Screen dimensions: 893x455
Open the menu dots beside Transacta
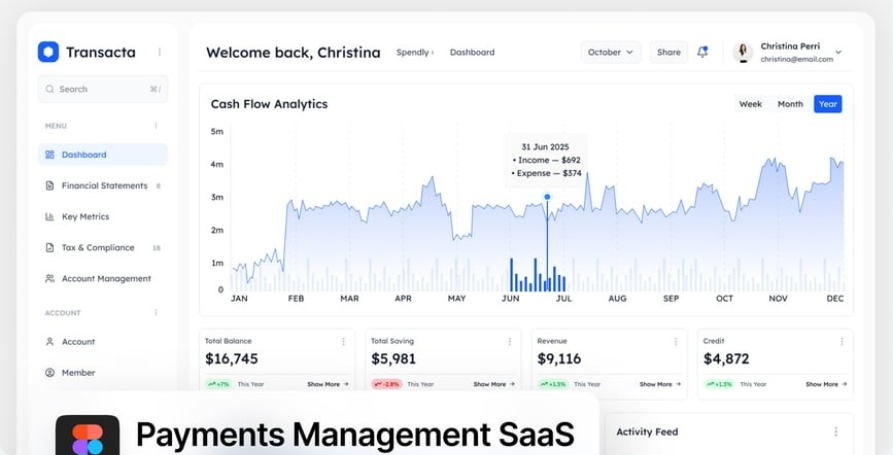159,52
